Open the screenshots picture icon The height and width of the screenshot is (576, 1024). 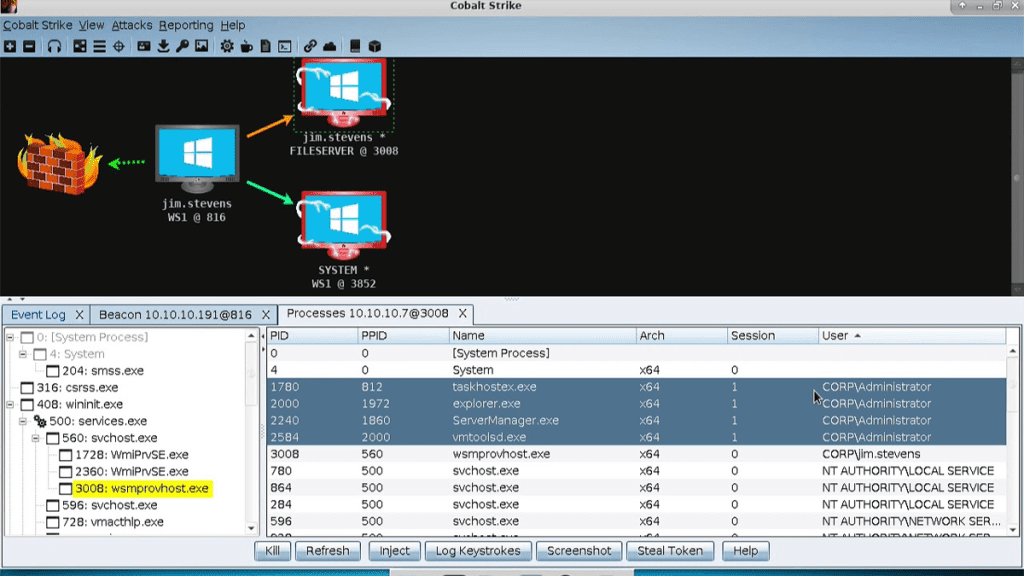point(201,46)
